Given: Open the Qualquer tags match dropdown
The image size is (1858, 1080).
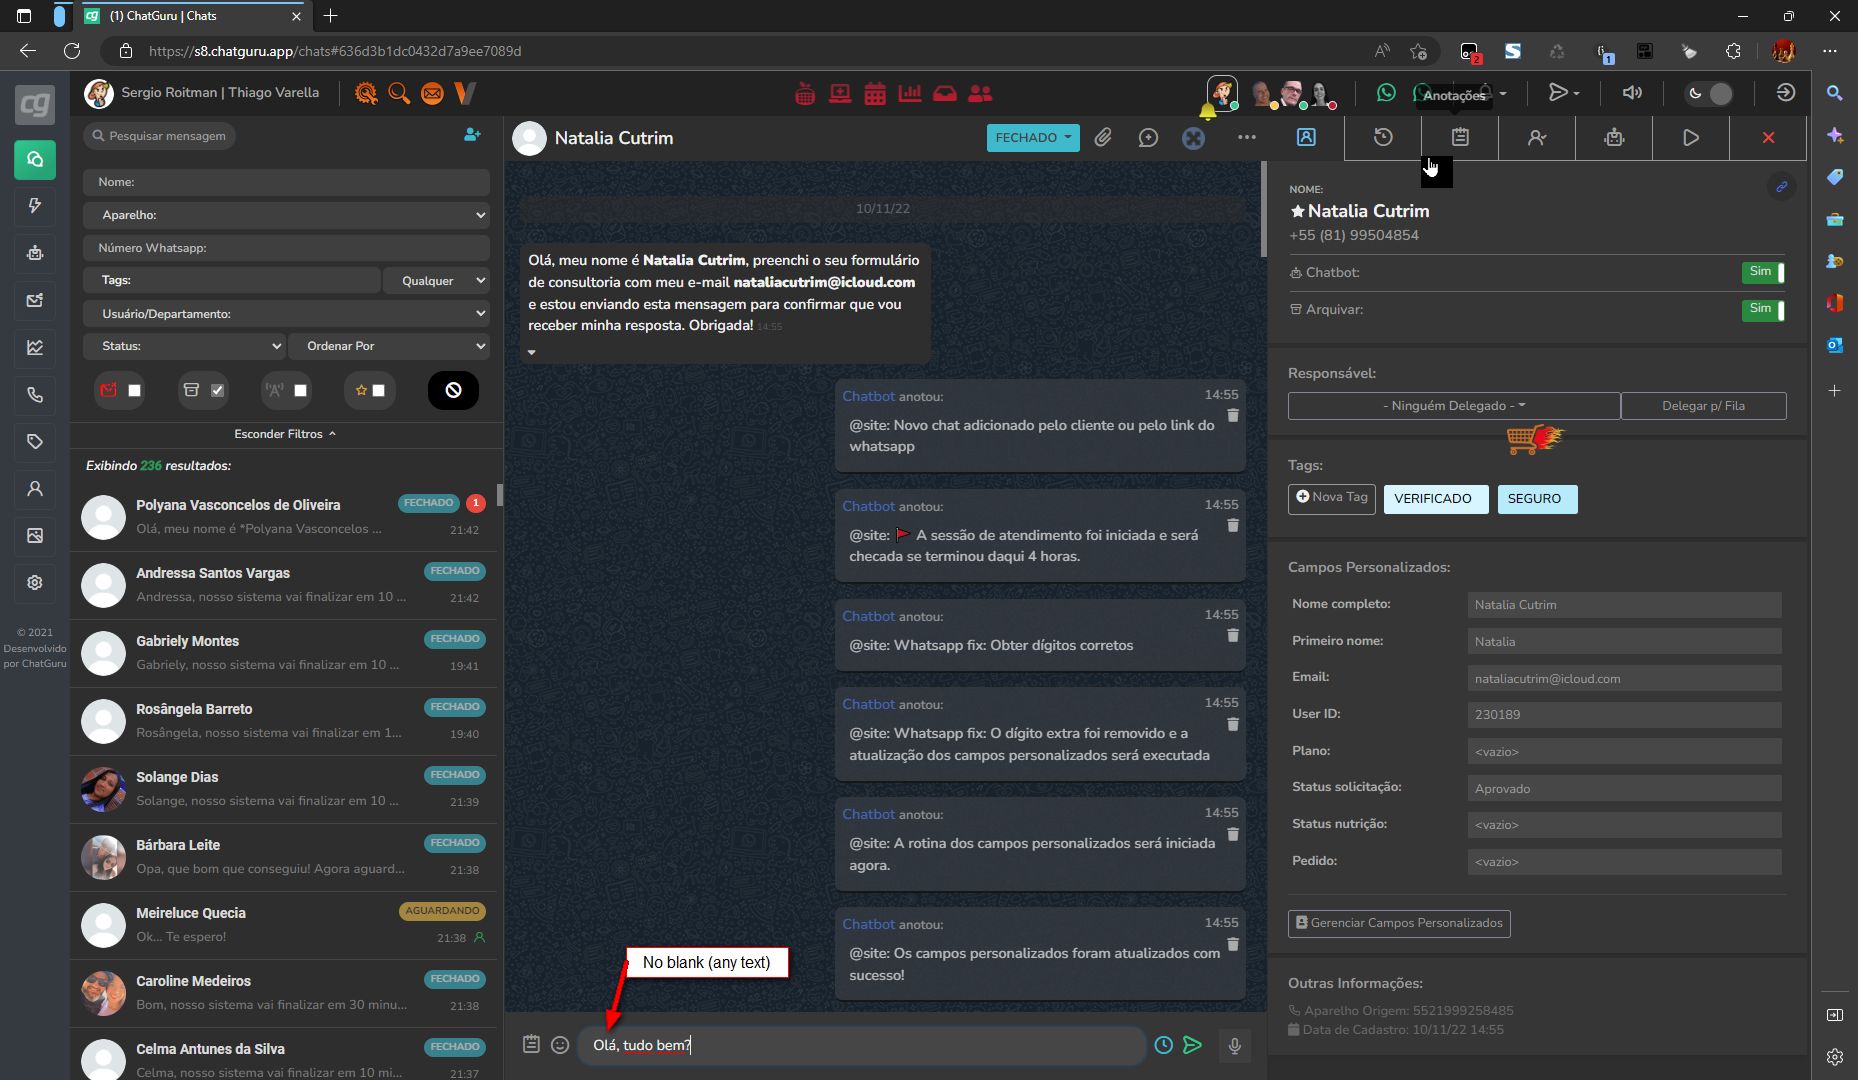Looking at the screenshot, I should [x=436, y=281].
